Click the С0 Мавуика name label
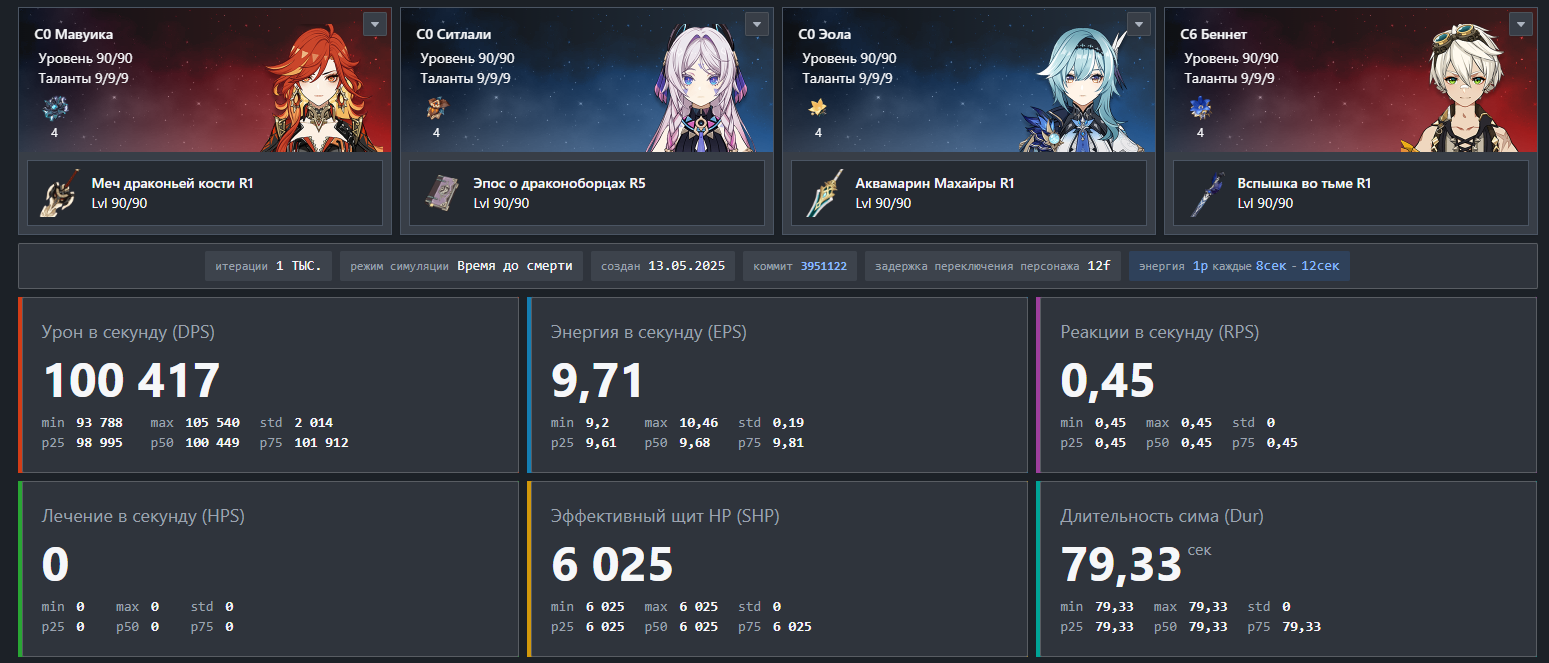The image size is (1549, 663). click(x=74, y=35)
